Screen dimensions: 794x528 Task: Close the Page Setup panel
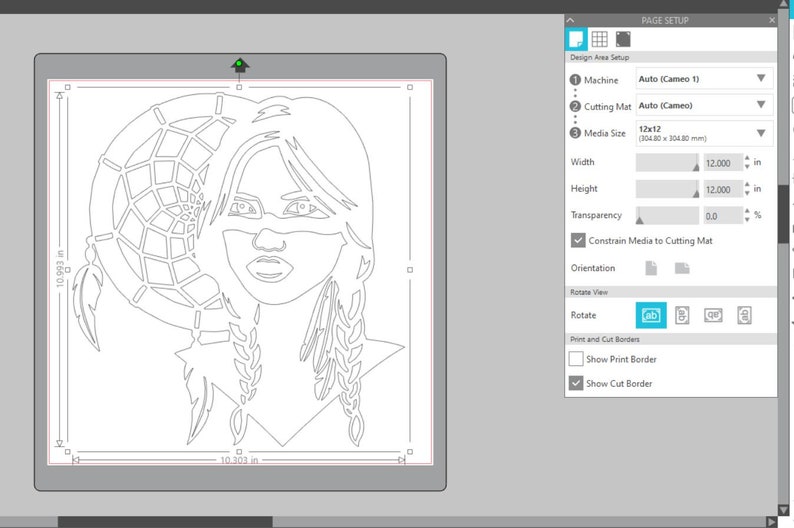[x=772, y=20]
